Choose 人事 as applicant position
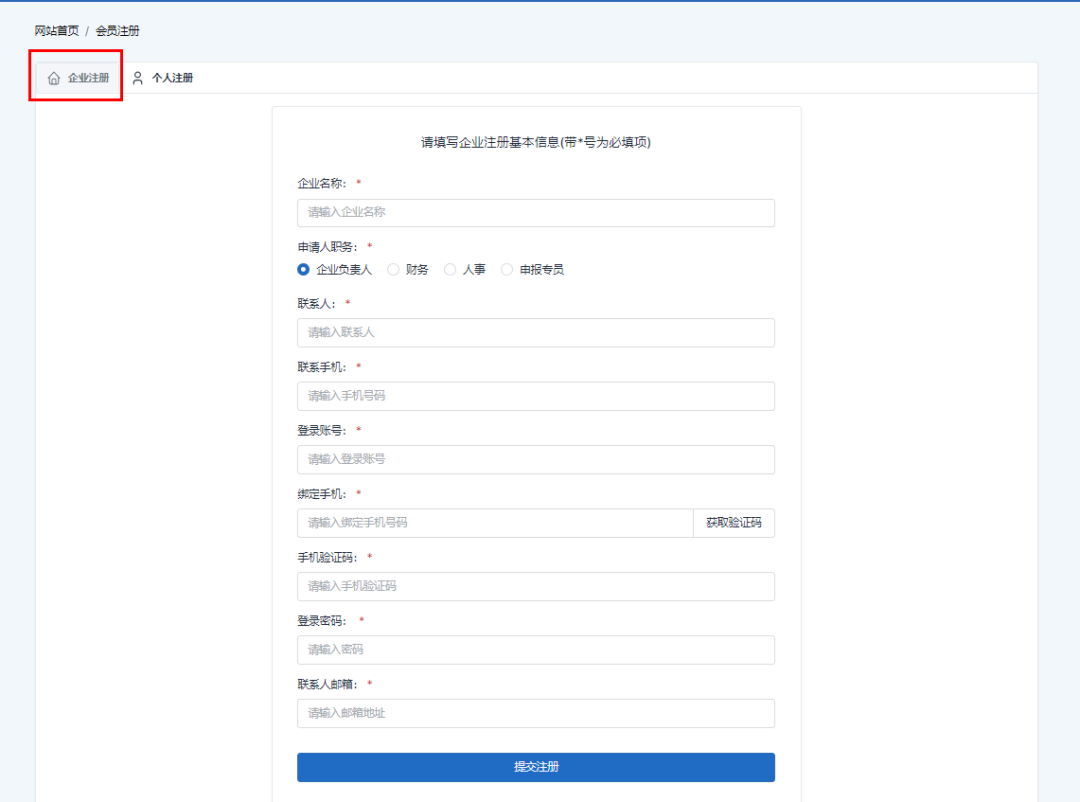This screenshot has height=802, width=1080. (450, 269)
